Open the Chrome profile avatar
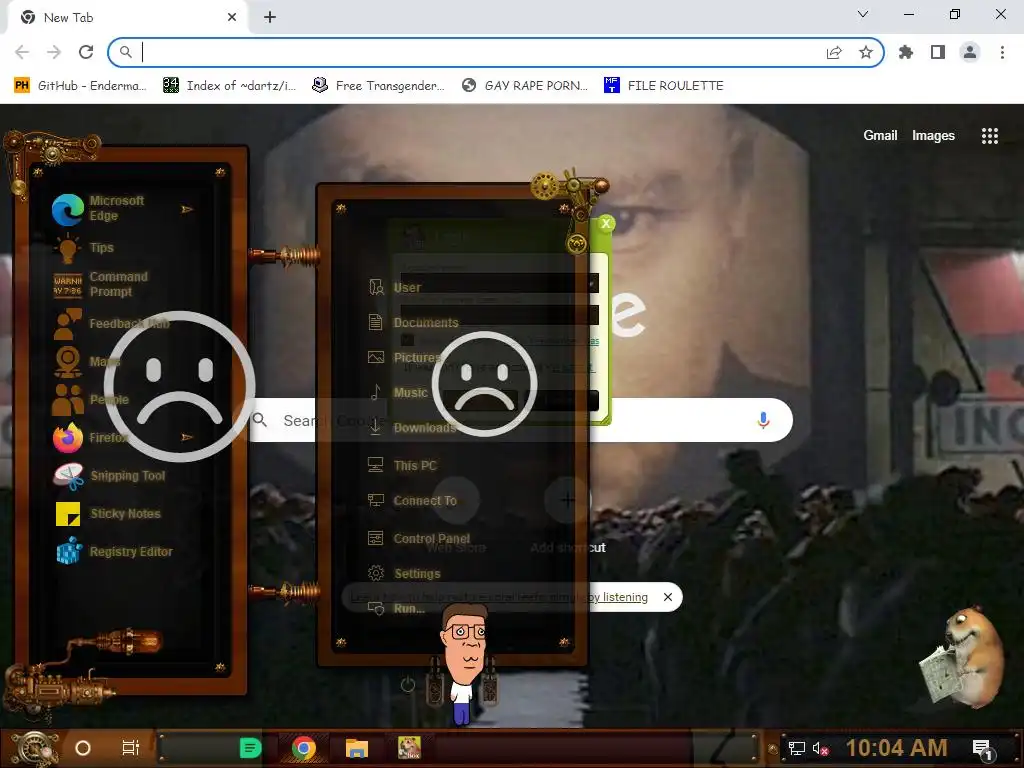1024x768 pixels. pos(970,52)
